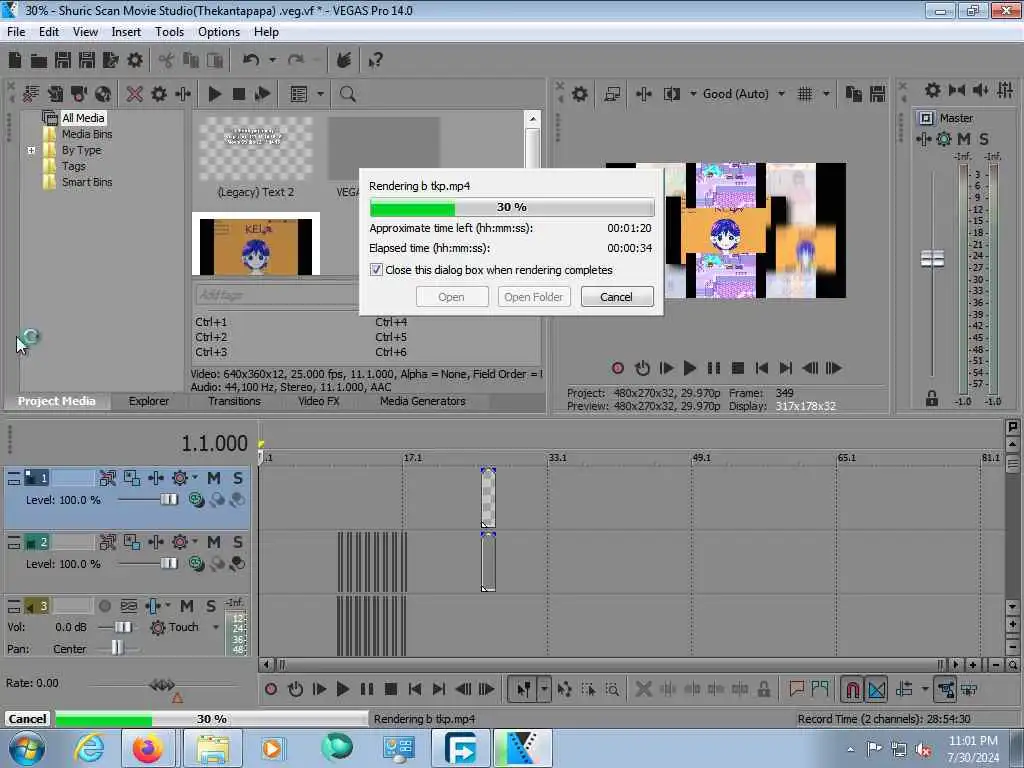Screen dimensions: 1024x768
Task: Arm audio track 3 for record
Action: click(104, 606)
